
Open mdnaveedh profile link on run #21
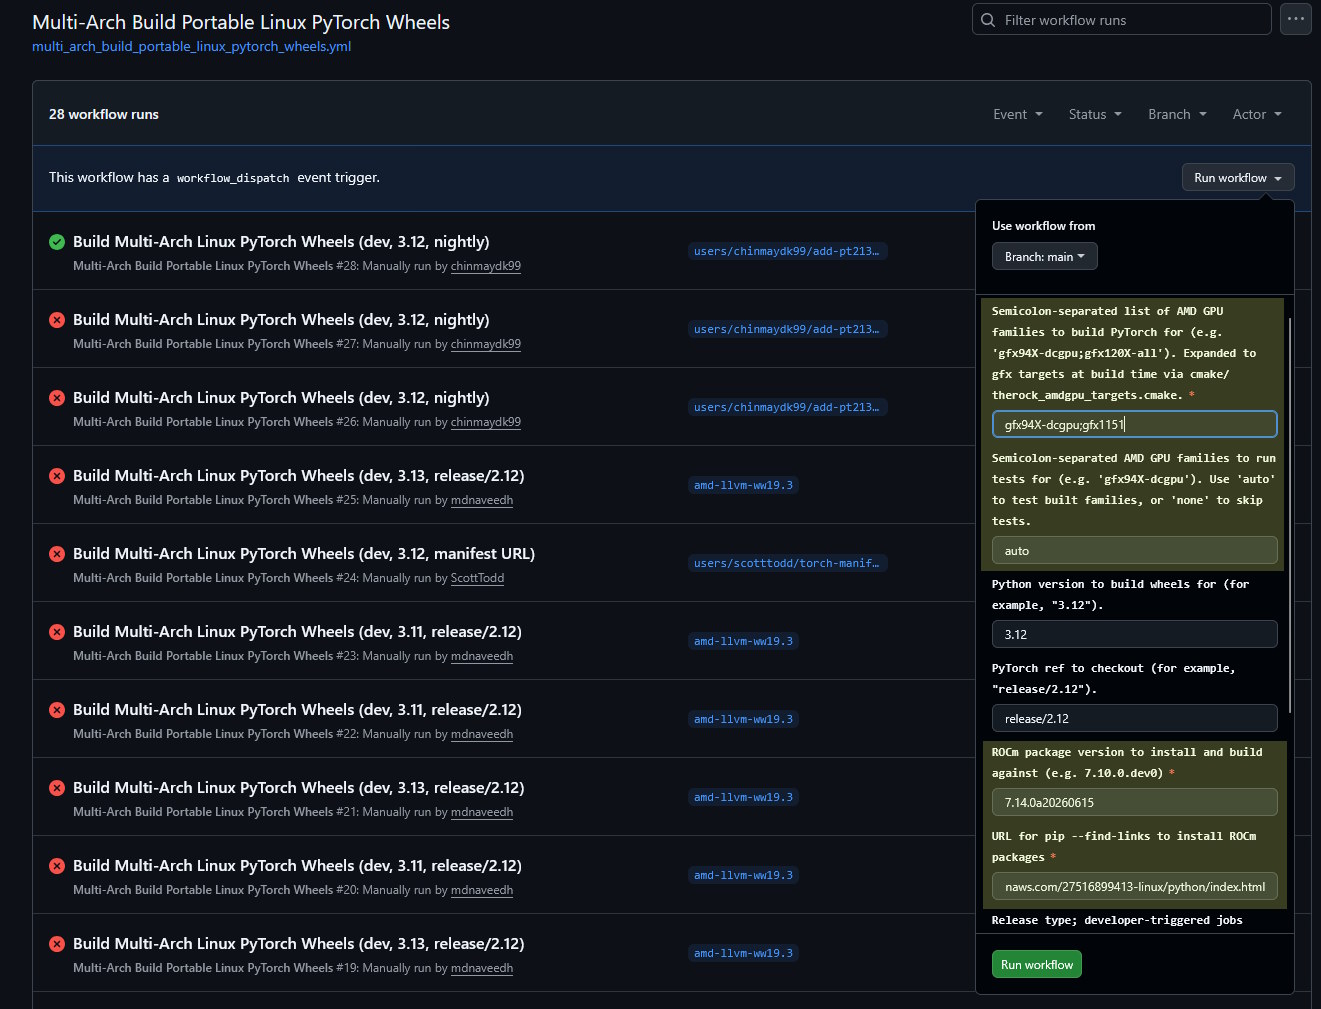(482, 812)
